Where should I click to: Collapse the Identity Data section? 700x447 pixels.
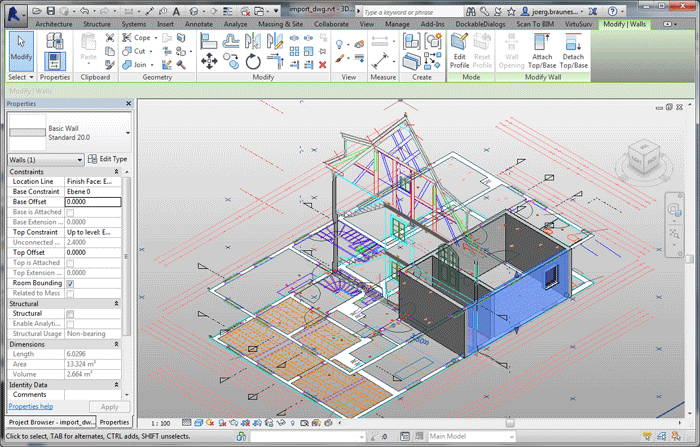tap(117, 384)
